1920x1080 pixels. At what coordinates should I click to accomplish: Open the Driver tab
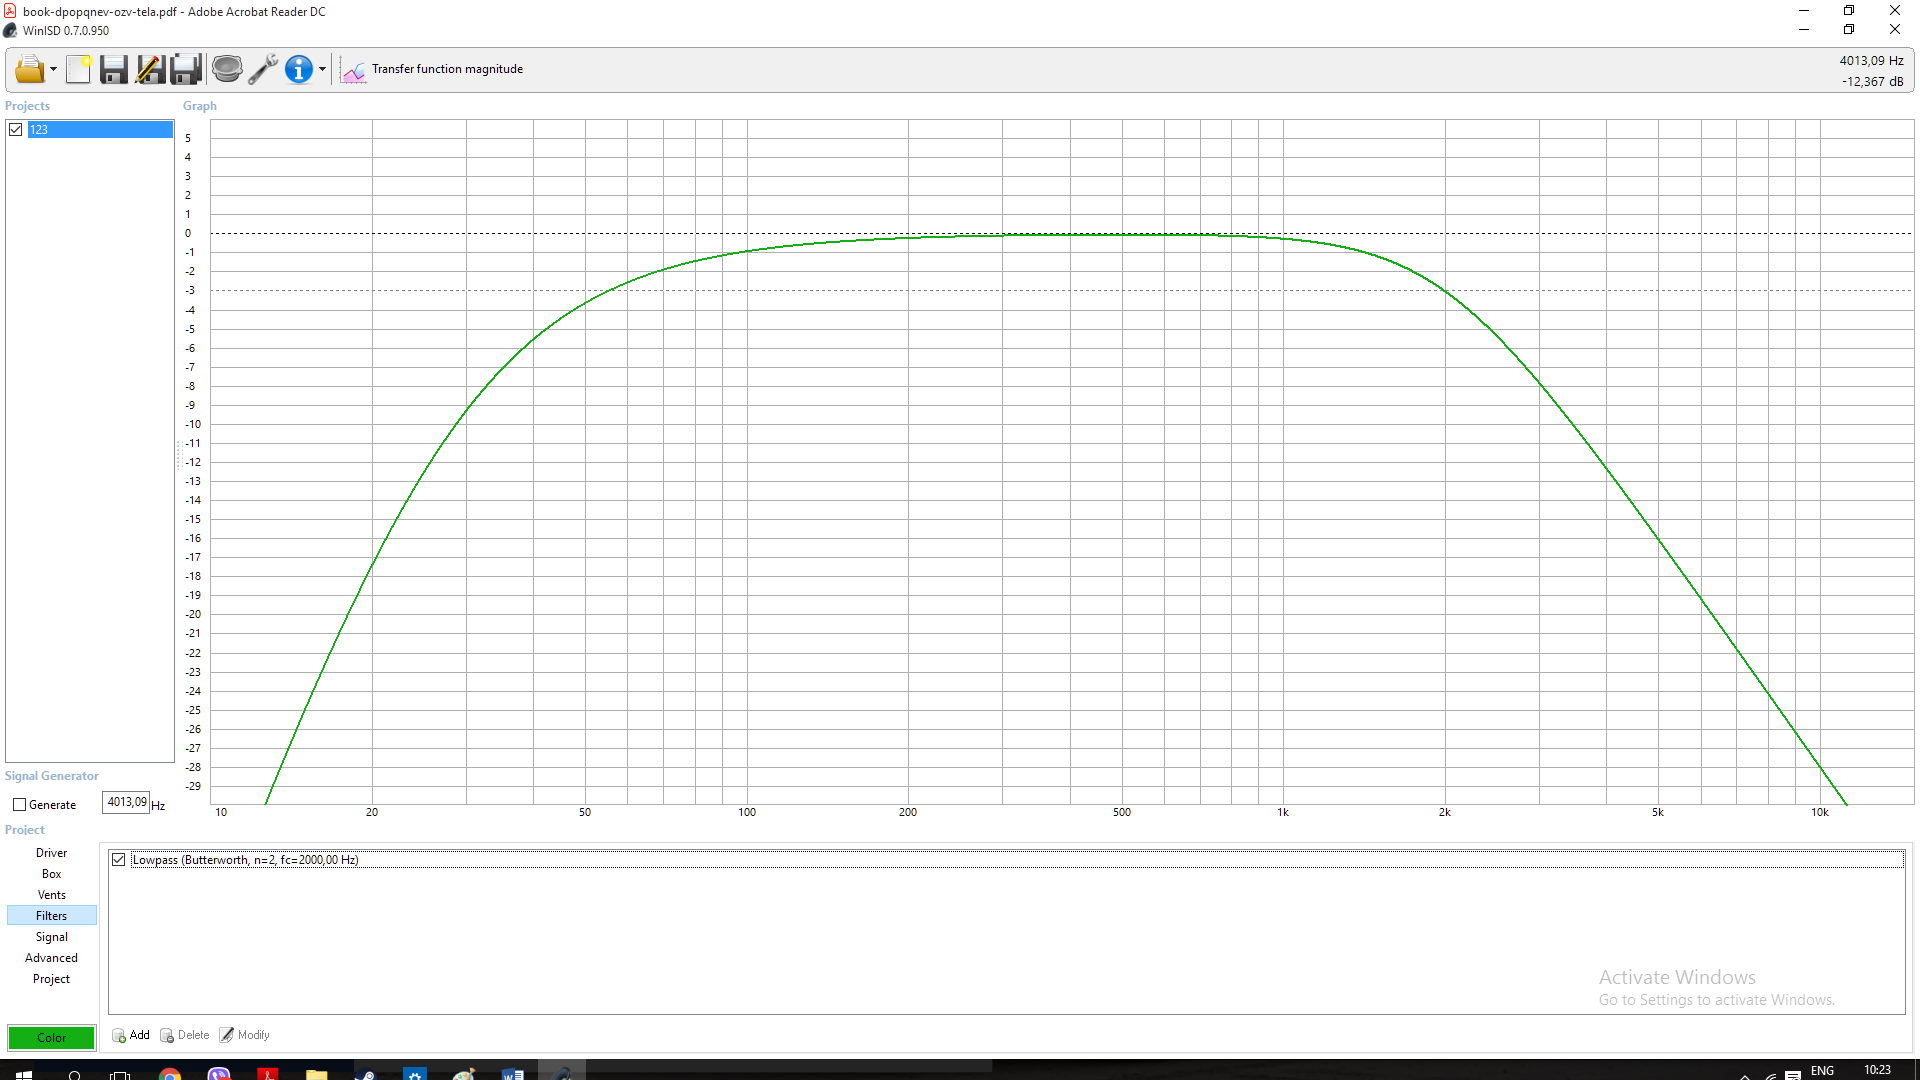click(x=52, y=853)
